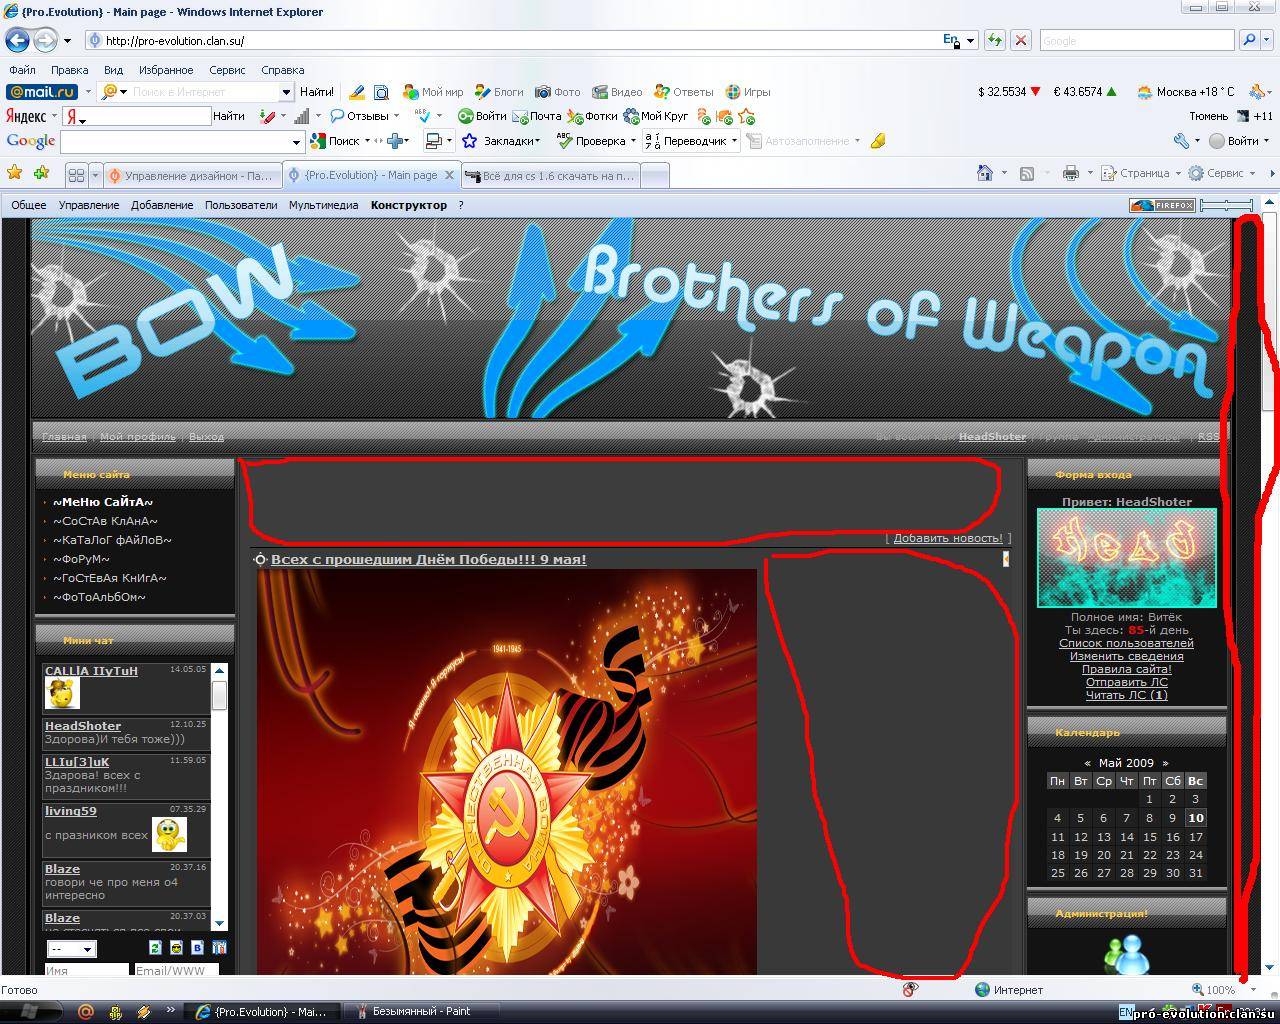Image resolution: width=1280 pixels, height=1024 pixels.
Task: Open Игры on the Mail.ru toolbar
Action: tap(748, 92)
